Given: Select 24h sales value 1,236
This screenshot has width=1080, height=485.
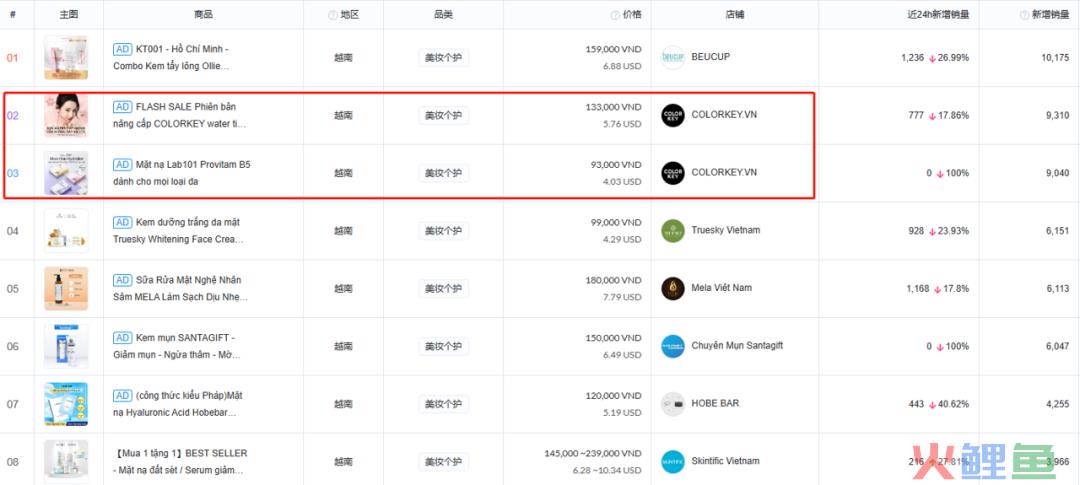Looking at the screenshot, I should [x=913, y=58].
